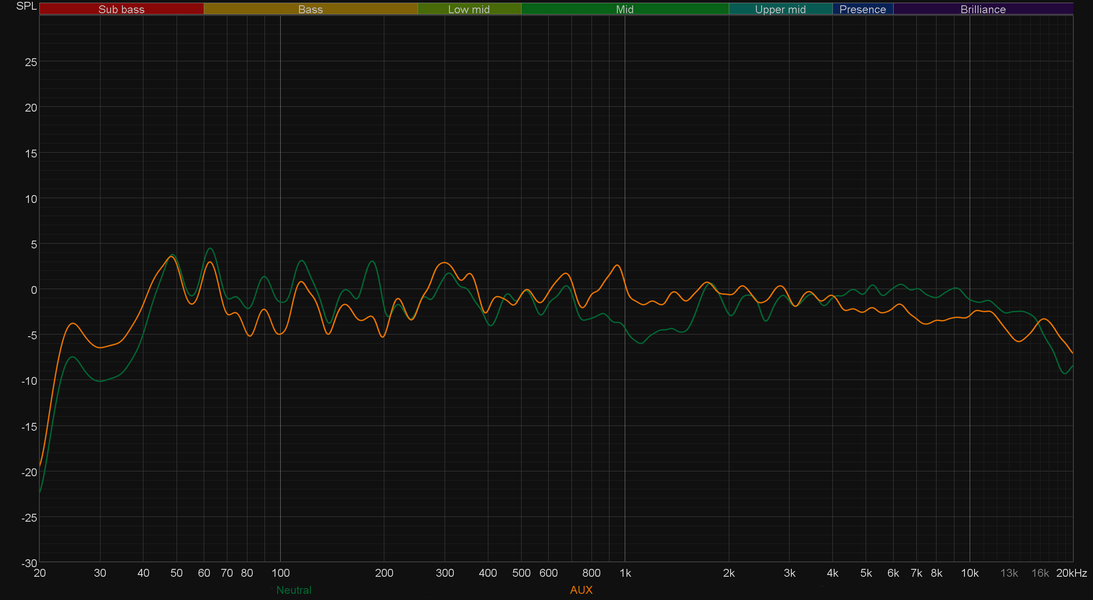
Task: Select the Presence band label
Action: (x=862, y=9)
